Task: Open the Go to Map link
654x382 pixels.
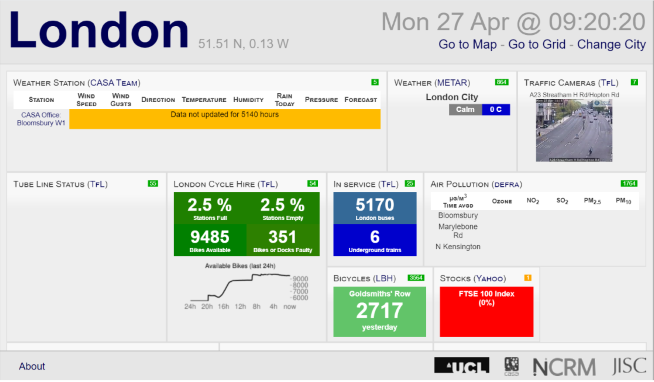Action: pos(467,44)
